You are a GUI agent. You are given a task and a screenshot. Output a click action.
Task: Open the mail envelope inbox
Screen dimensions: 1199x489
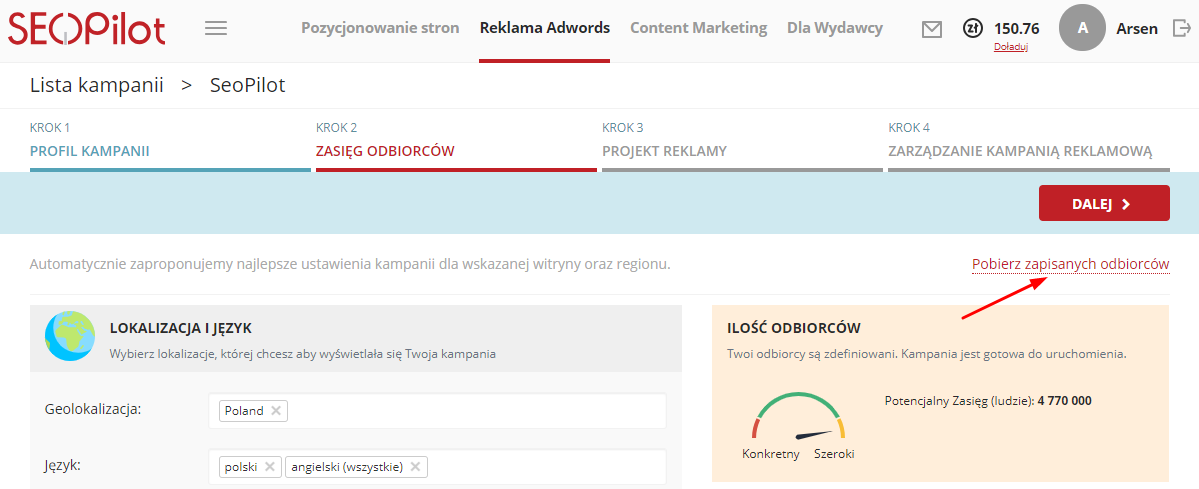tap(932, 29)
